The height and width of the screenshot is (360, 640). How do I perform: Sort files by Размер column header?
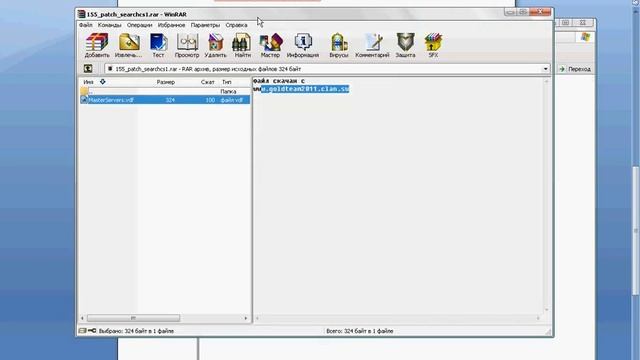(166, 82)
